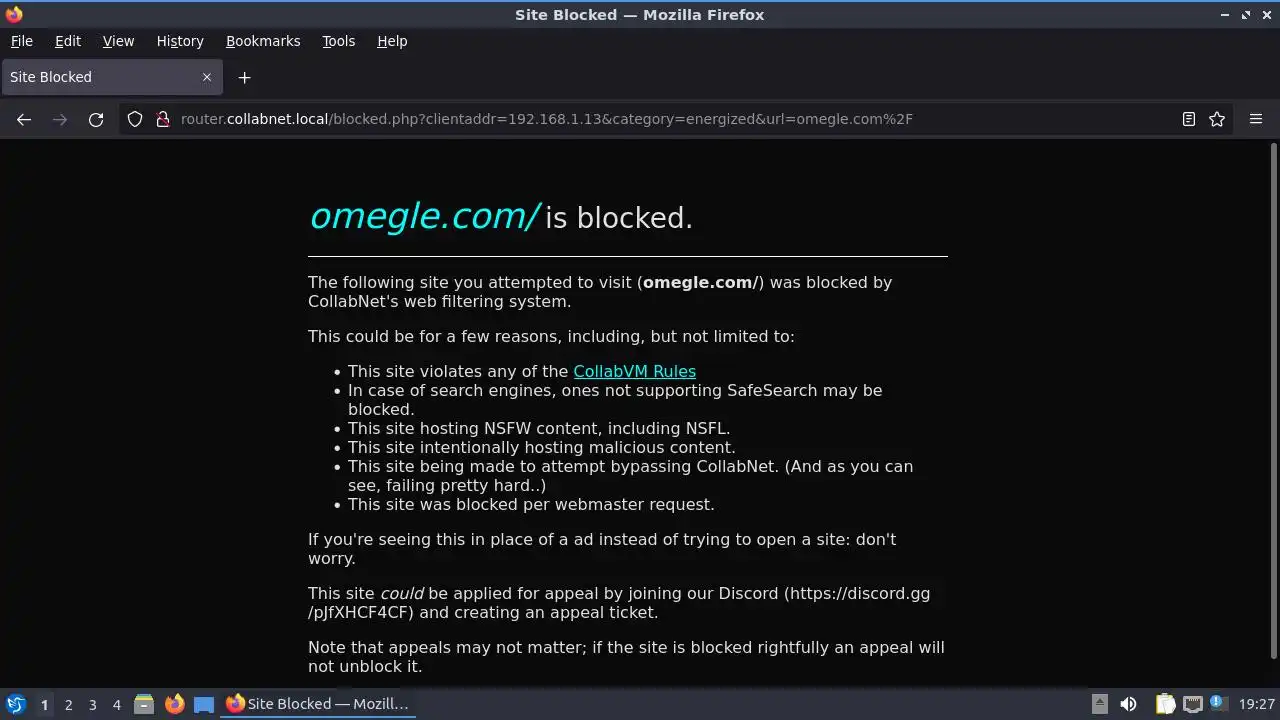Image resolution: width=1280 pixels, height=720 pixels.
Task: Open removable media tray icon
Action: click(x=1099, y=704)
